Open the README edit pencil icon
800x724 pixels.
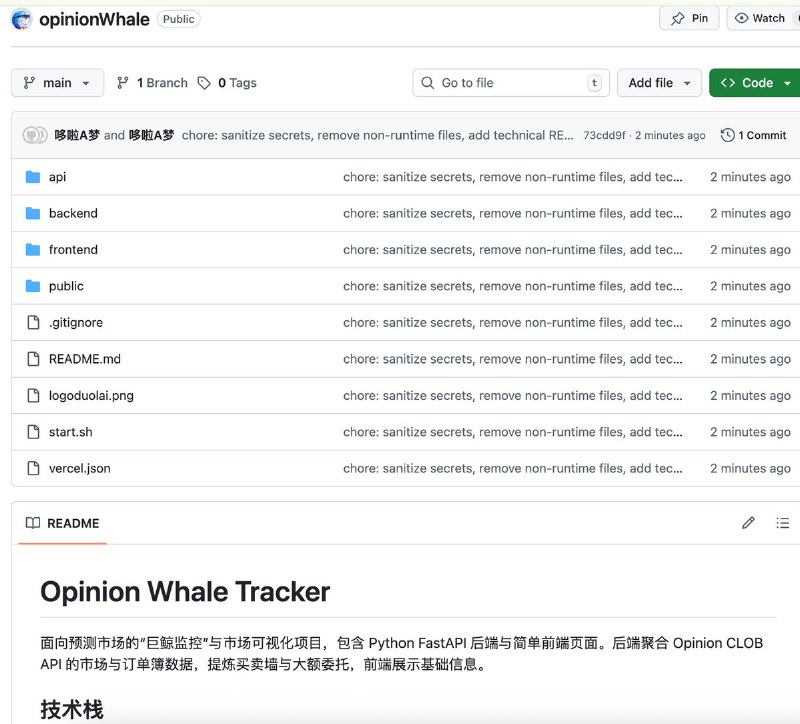[748, 522]
